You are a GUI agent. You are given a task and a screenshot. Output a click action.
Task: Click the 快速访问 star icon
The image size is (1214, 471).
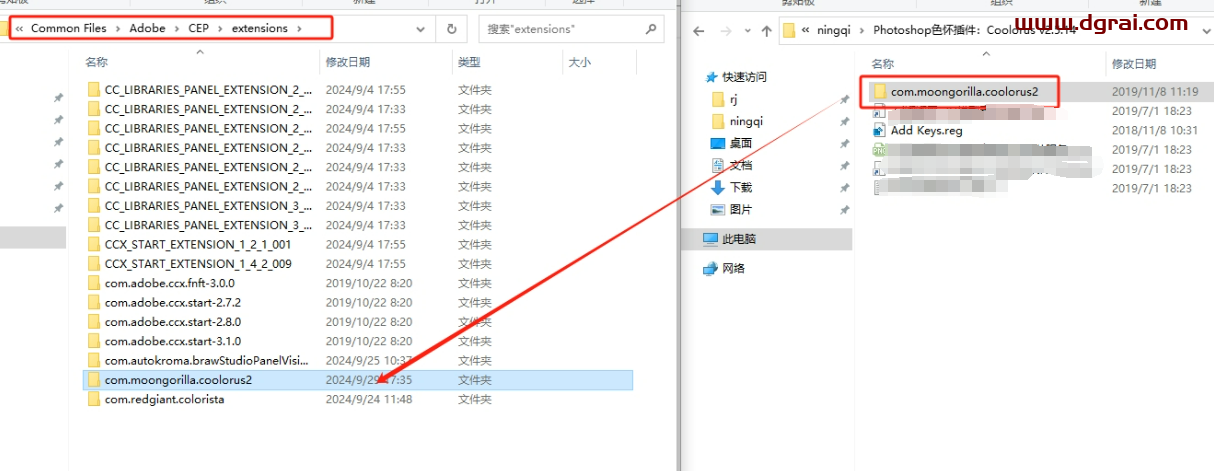pyautogui.click(x=711, y=77)
